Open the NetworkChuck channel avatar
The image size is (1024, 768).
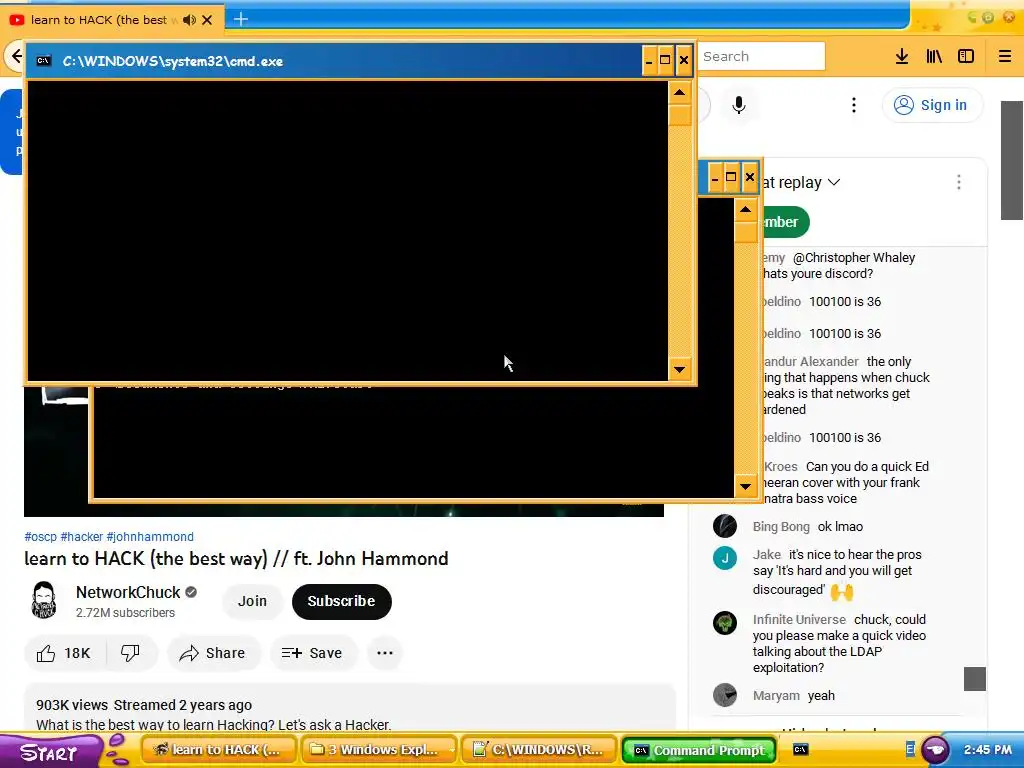(x=44, y=600)
